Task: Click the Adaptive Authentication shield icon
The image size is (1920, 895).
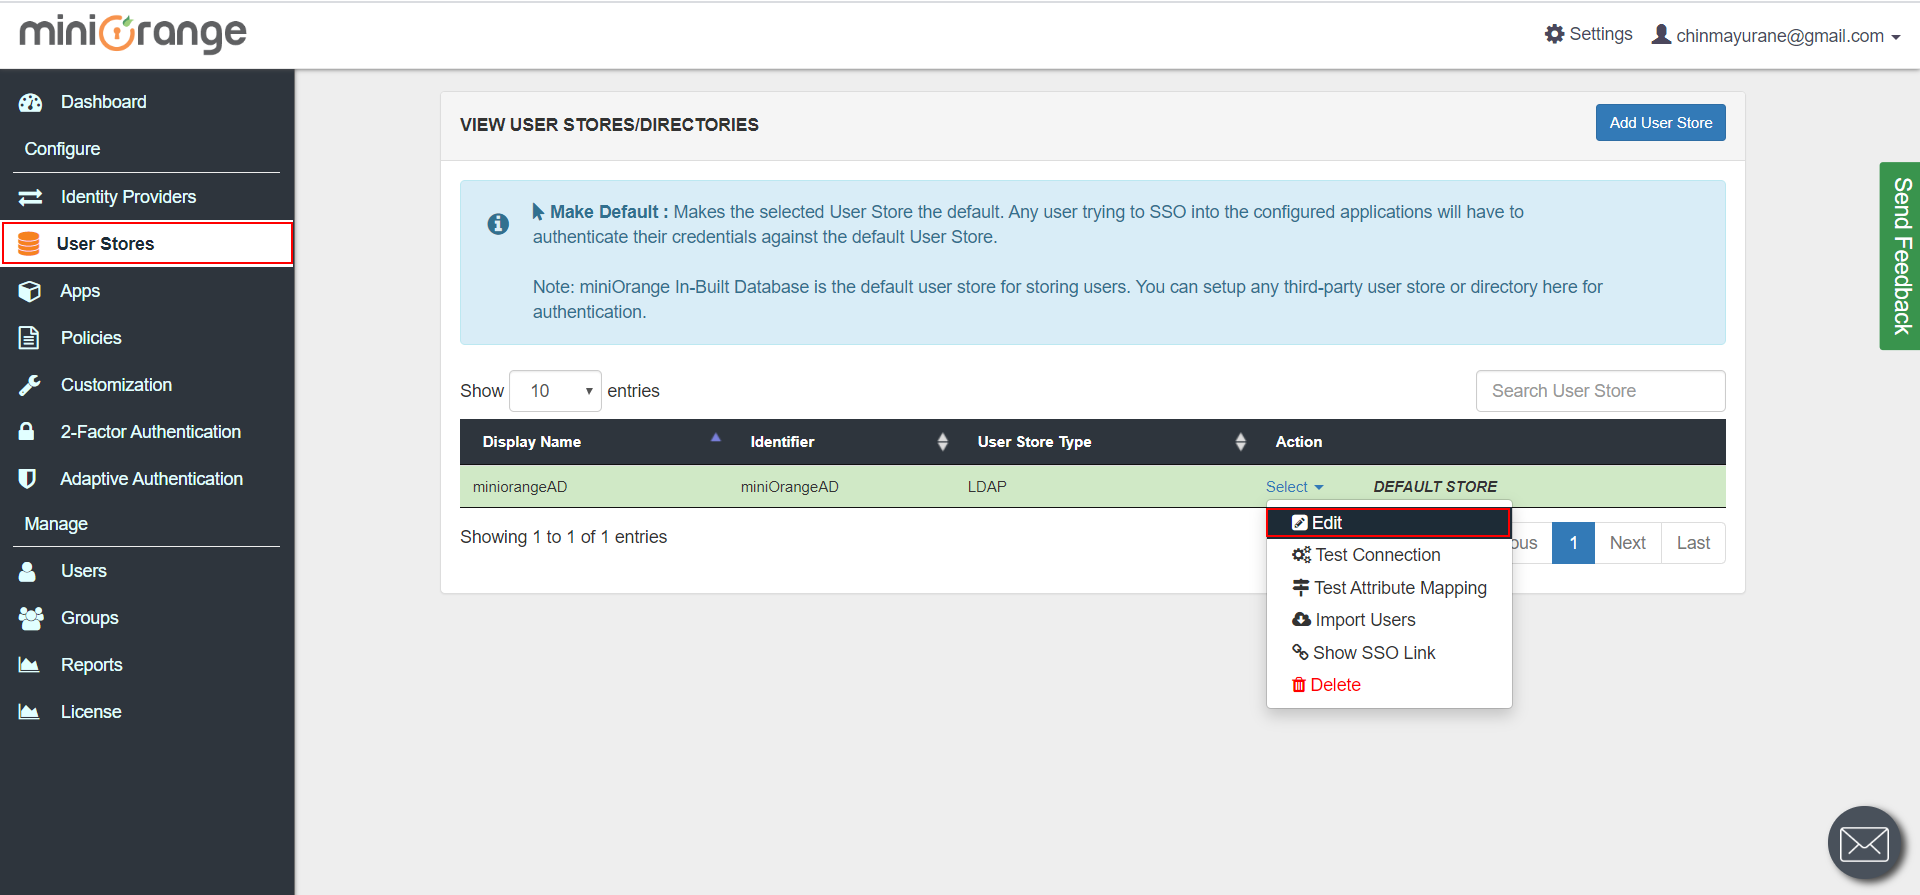Action: (28, 478)
